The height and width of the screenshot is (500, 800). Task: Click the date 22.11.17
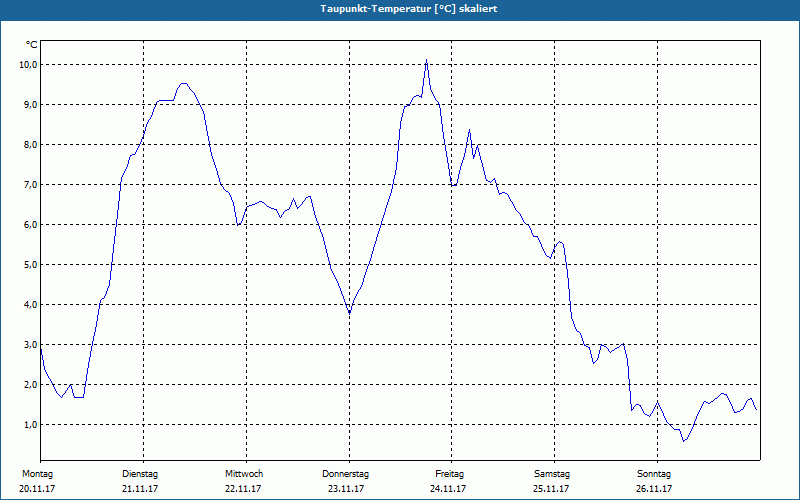[x=243, y=489]
